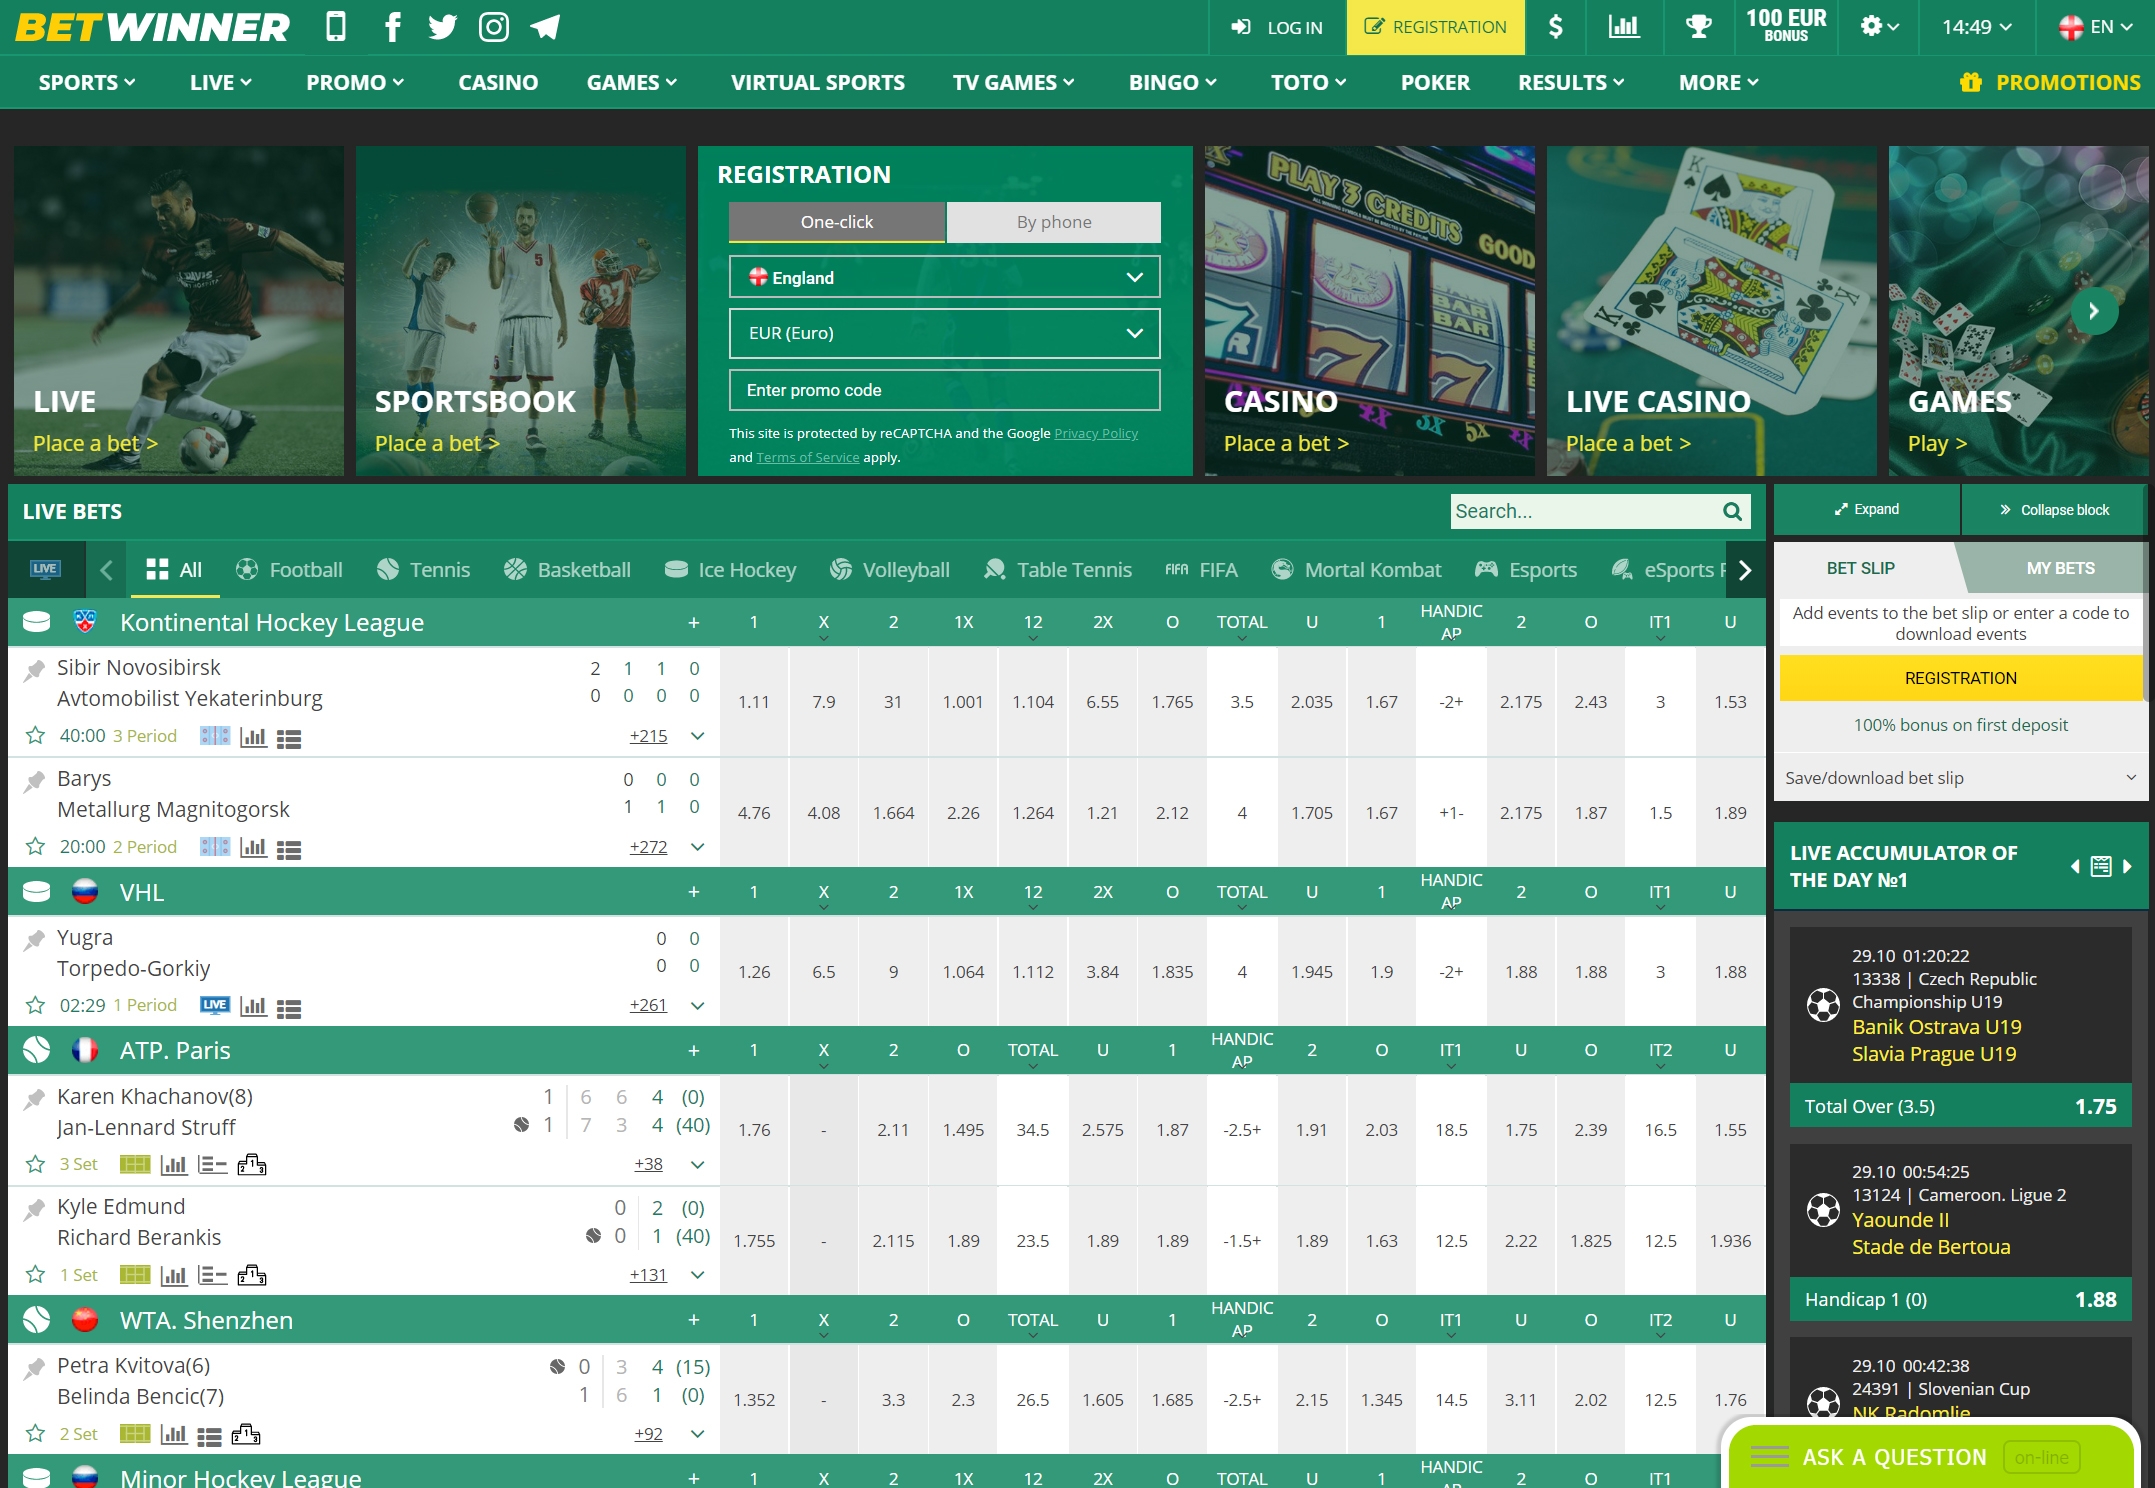The image size is (2155, 1488).
Task: Open the England country dropdown
Action: click(x=943, y=277)
